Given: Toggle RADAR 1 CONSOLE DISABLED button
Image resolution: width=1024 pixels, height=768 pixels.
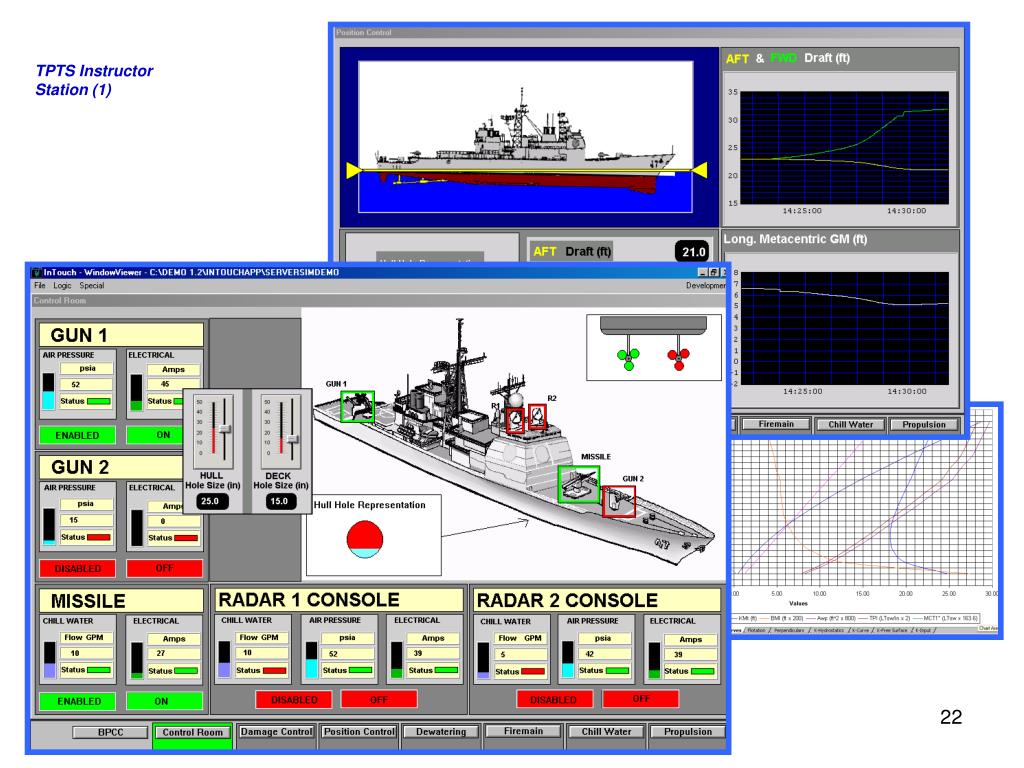Looking at the screenshot, I should pos(294,699).
